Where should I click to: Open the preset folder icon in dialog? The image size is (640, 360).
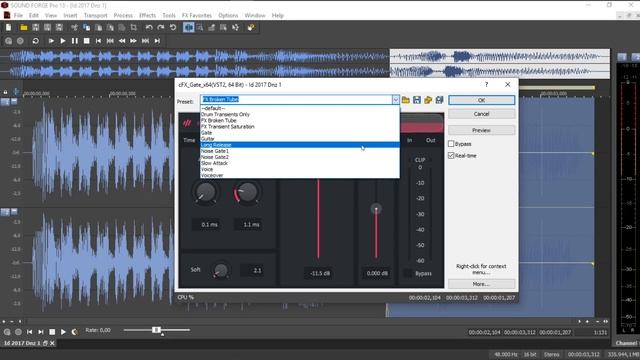click(406, 100)
